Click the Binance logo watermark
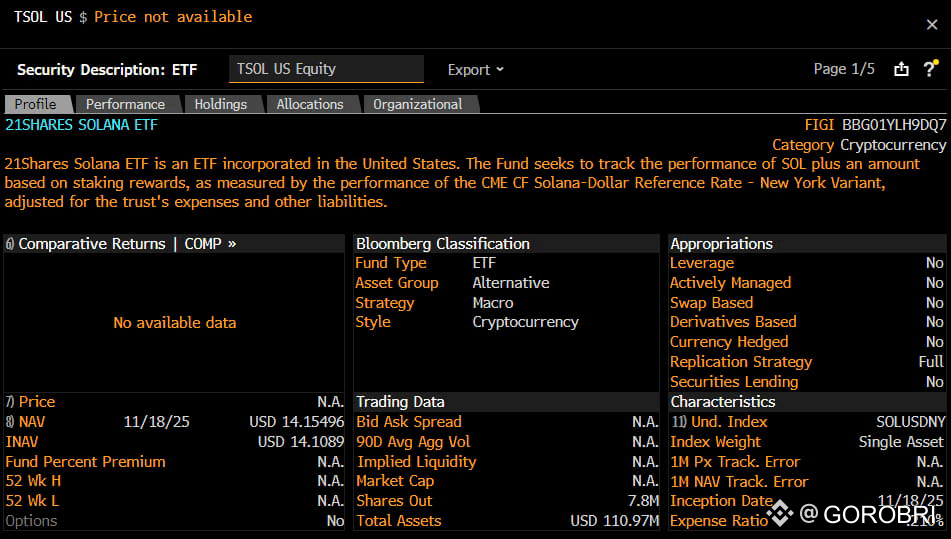This screenshot has height=539, width=951. pyautogui.click(x=780, y=514)
